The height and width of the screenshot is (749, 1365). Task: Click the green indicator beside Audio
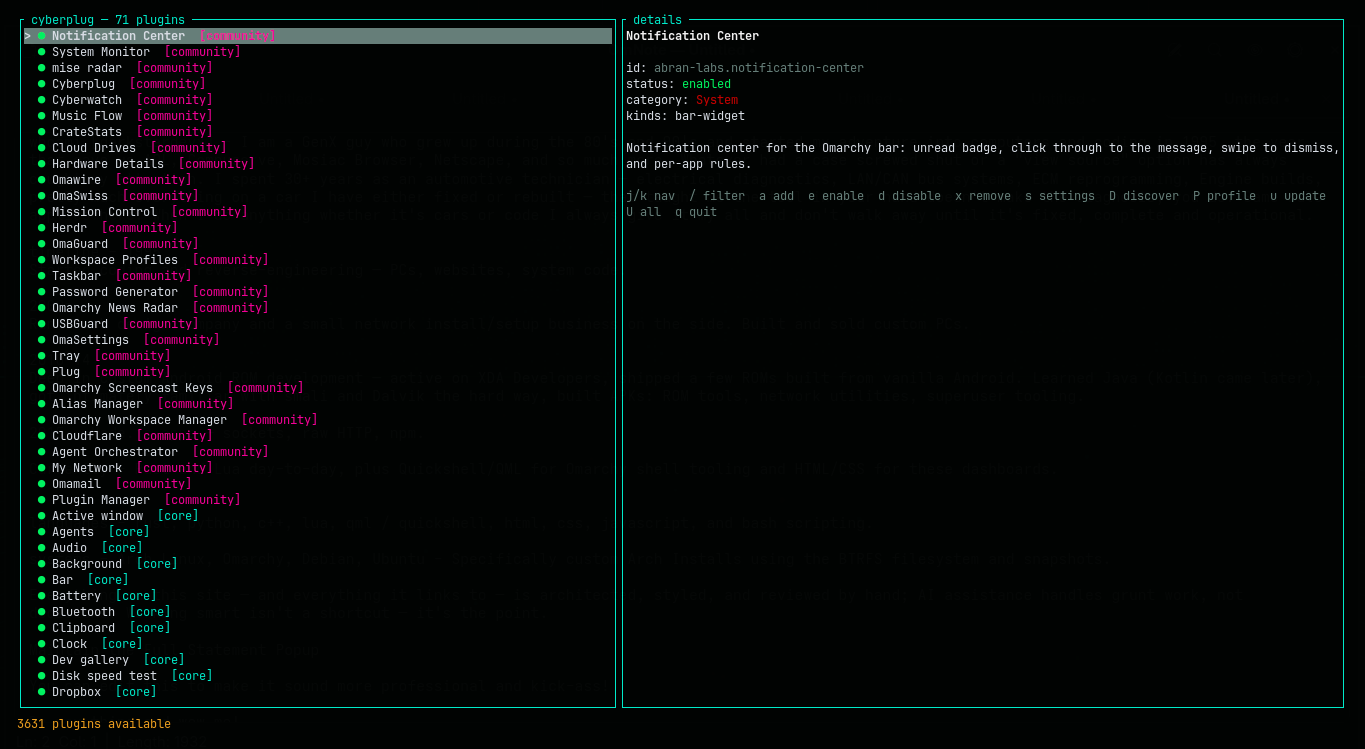(42, 548)
